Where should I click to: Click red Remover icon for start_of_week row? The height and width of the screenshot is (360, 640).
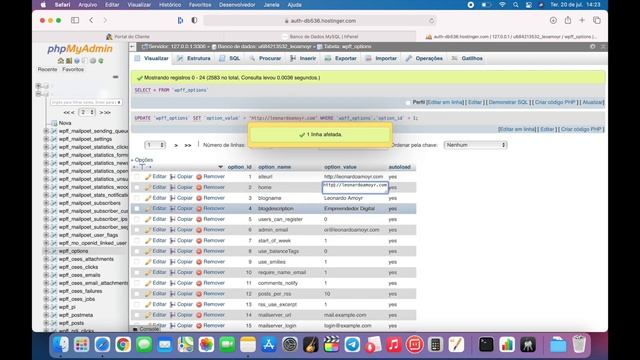pyautogui.click(x=199, y=240)
